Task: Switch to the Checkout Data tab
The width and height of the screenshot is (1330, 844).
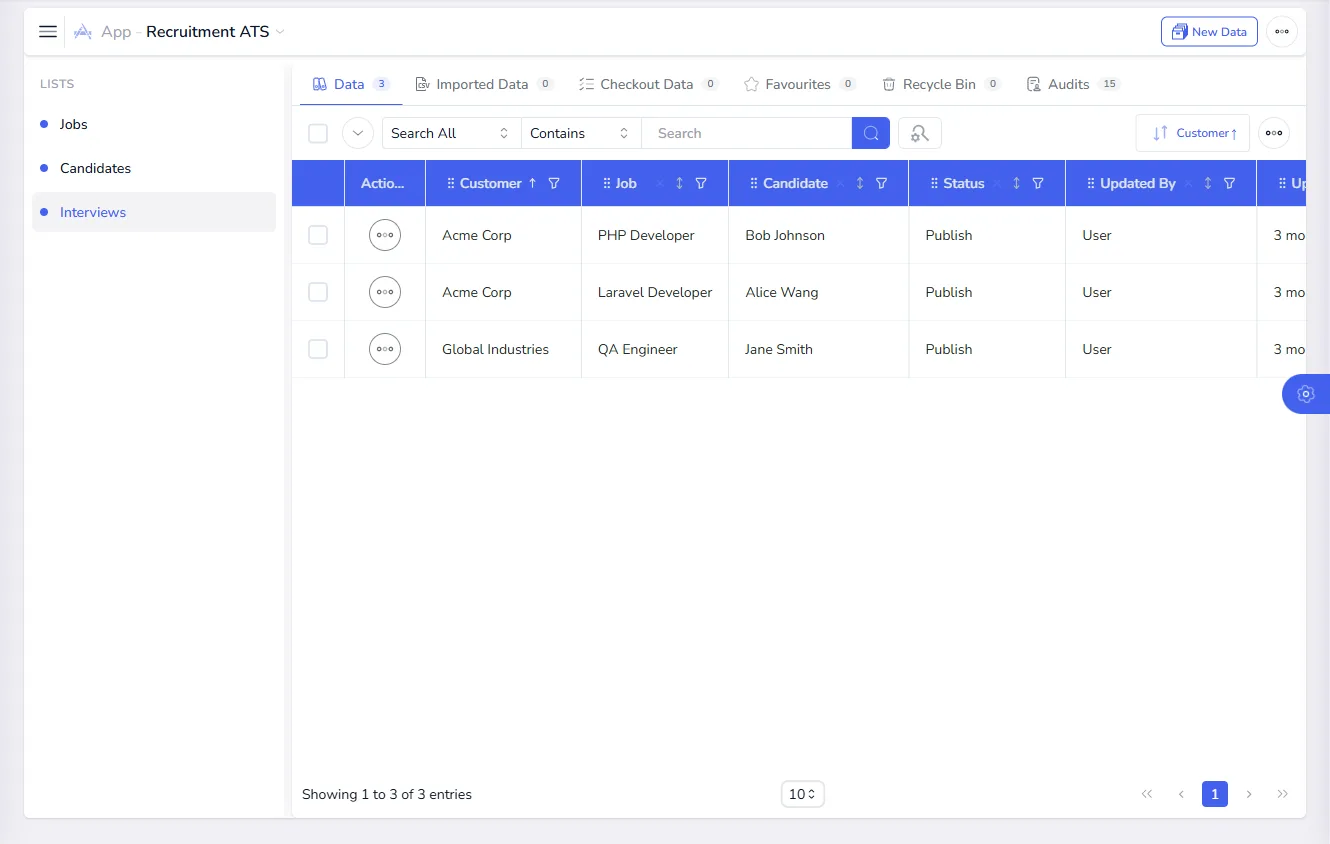Action: (x=648, y=84)
